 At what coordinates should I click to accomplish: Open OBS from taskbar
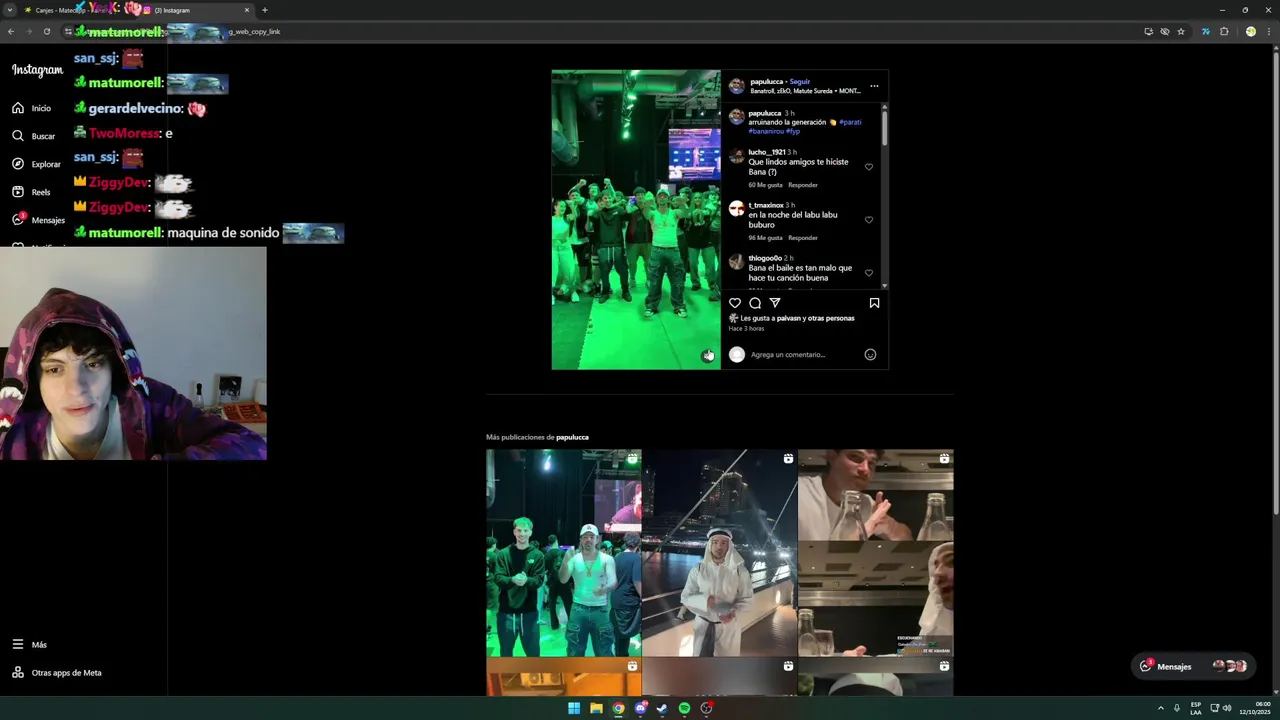coord(706,708)
